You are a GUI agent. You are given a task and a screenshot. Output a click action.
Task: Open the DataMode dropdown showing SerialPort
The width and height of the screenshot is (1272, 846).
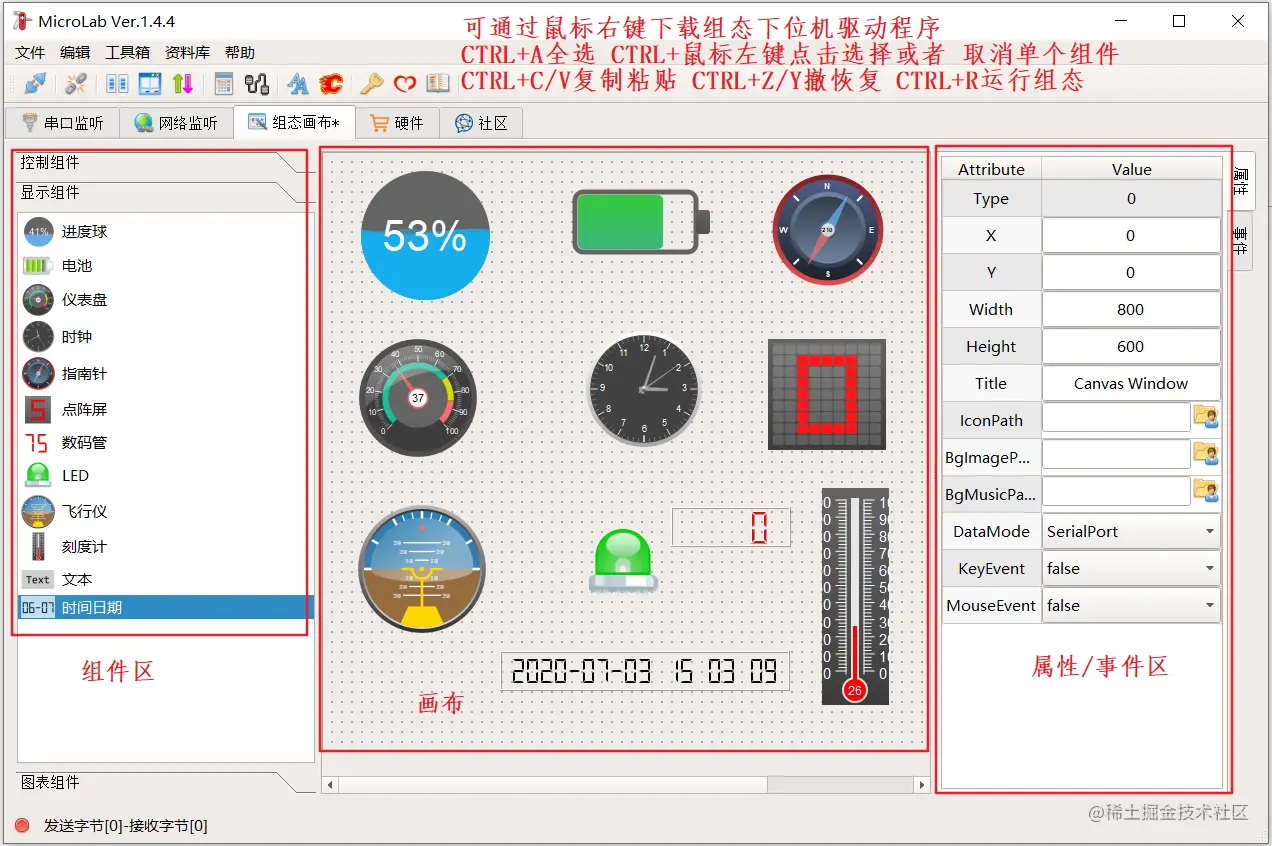click(1131, 531)
